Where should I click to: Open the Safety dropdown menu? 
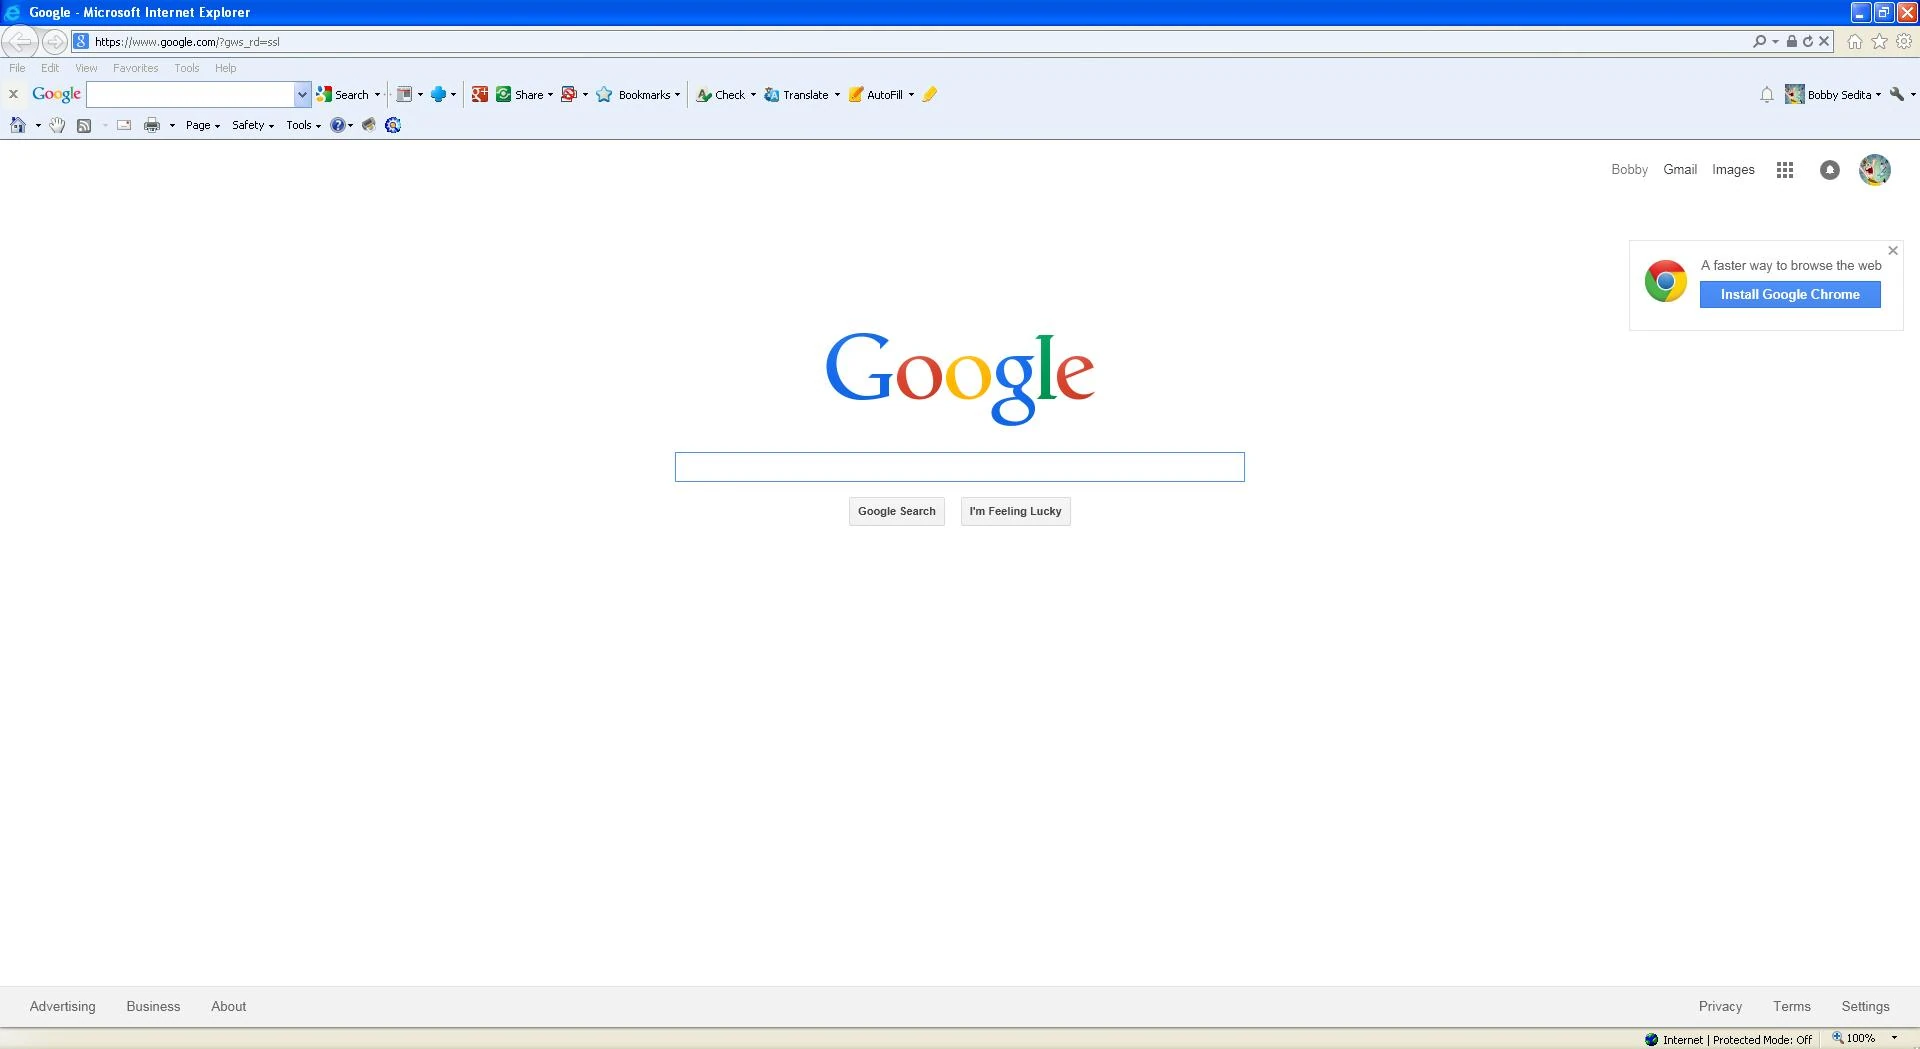pyautogui.click(x=253, y=125)
